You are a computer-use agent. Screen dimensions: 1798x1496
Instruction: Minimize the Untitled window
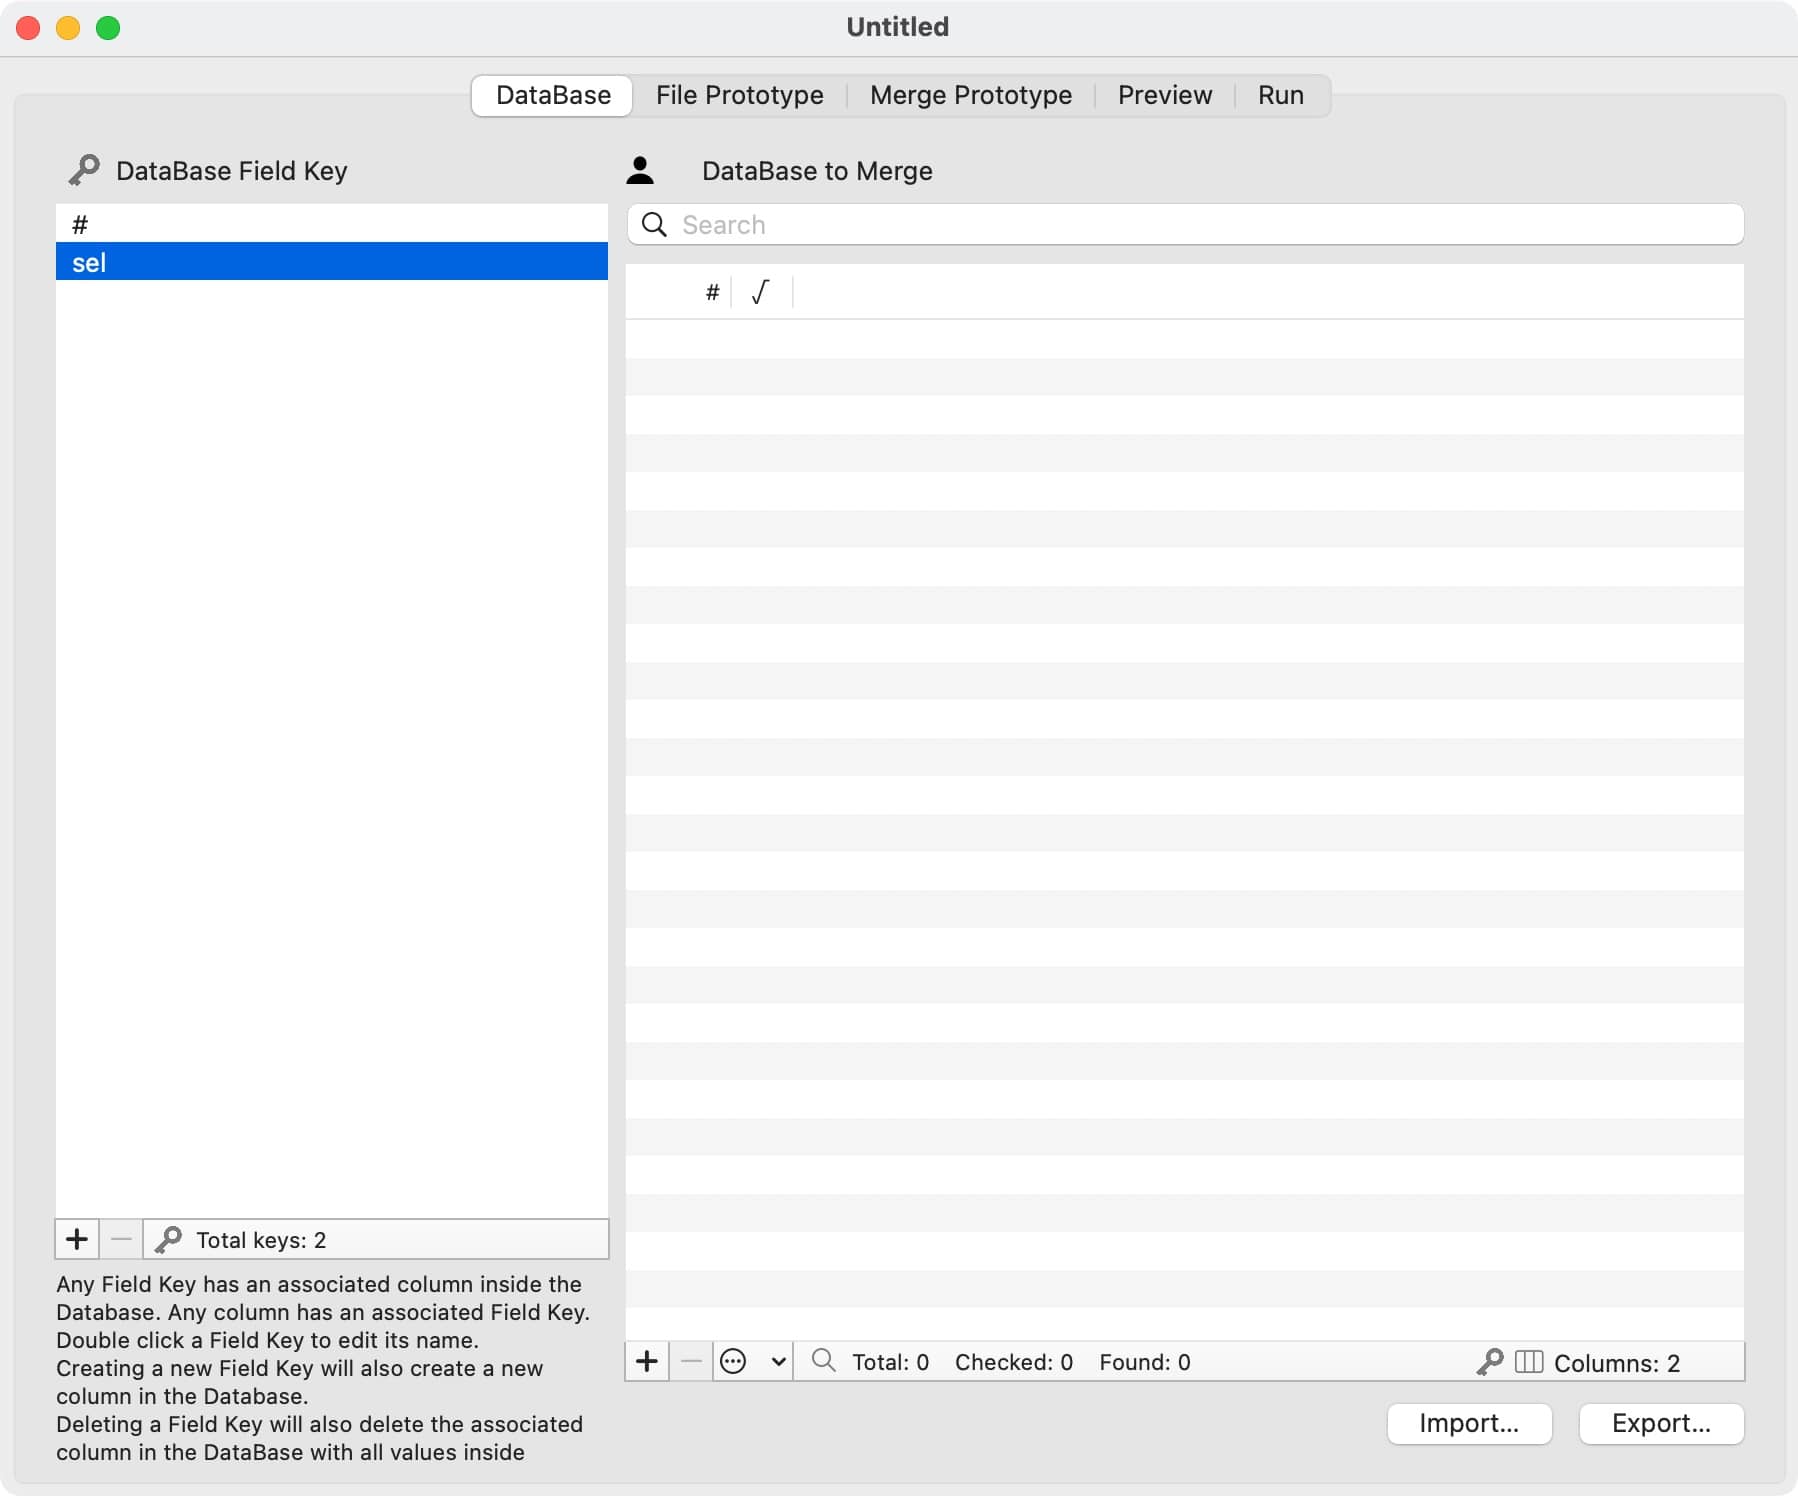[x=68, y=28]
